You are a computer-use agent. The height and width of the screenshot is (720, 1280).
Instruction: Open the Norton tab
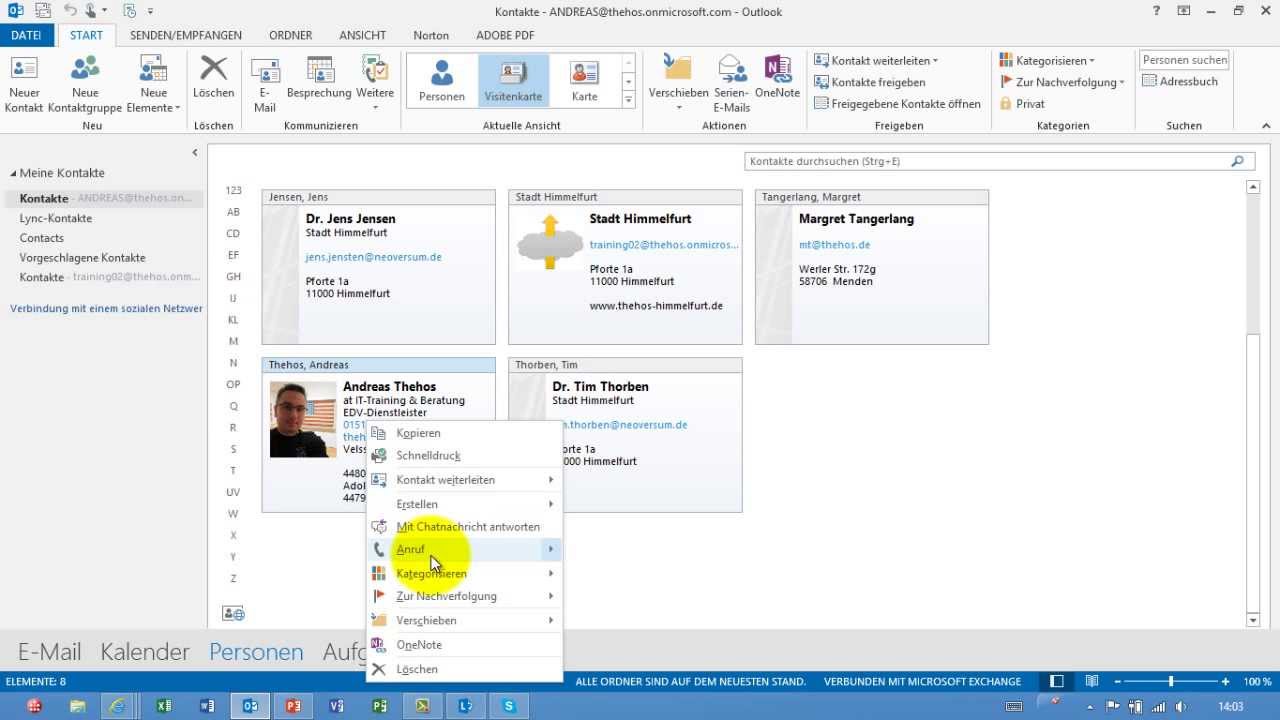point(431,35)
